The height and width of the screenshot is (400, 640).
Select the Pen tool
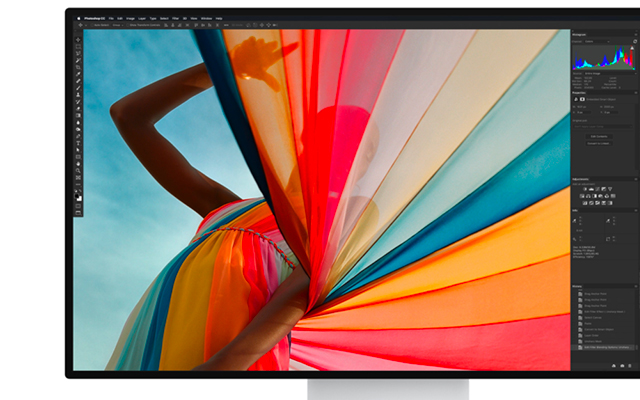tap(78, 136)
